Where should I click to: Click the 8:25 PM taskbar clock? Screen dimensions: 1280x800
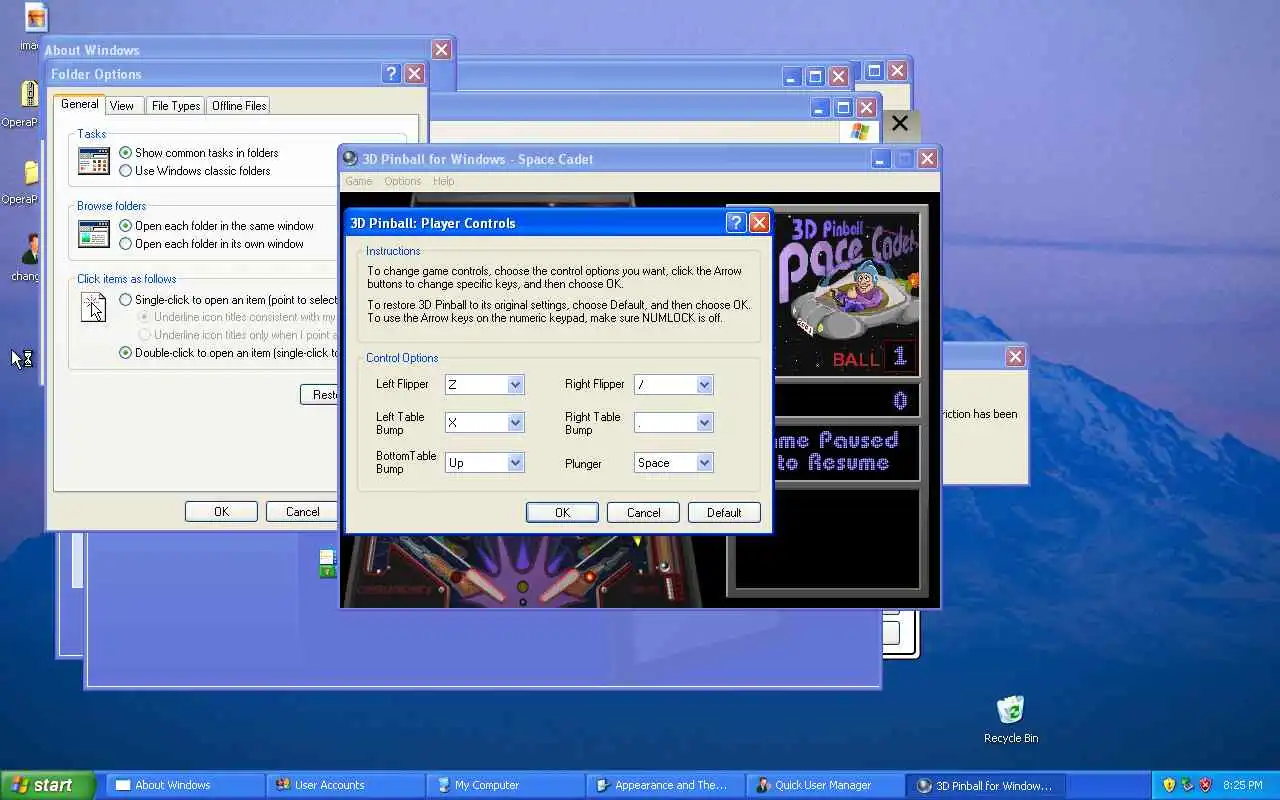[1242, 785]
